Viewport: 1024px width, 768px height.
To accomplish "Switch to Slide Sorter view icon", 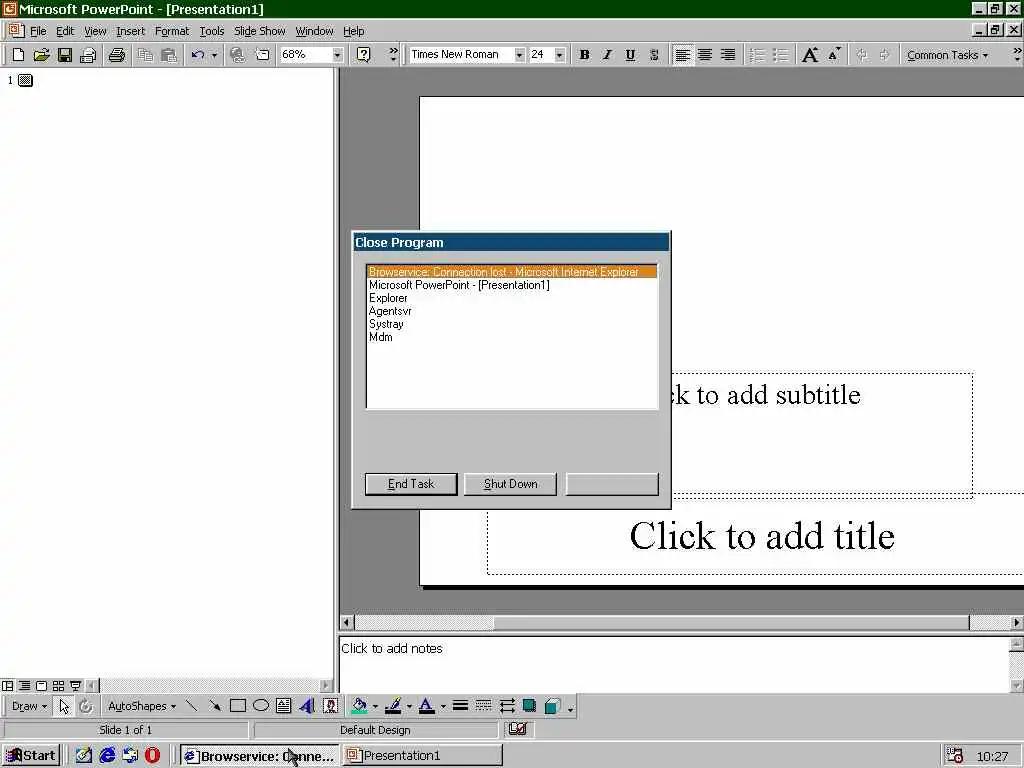I will coord(58,686).
